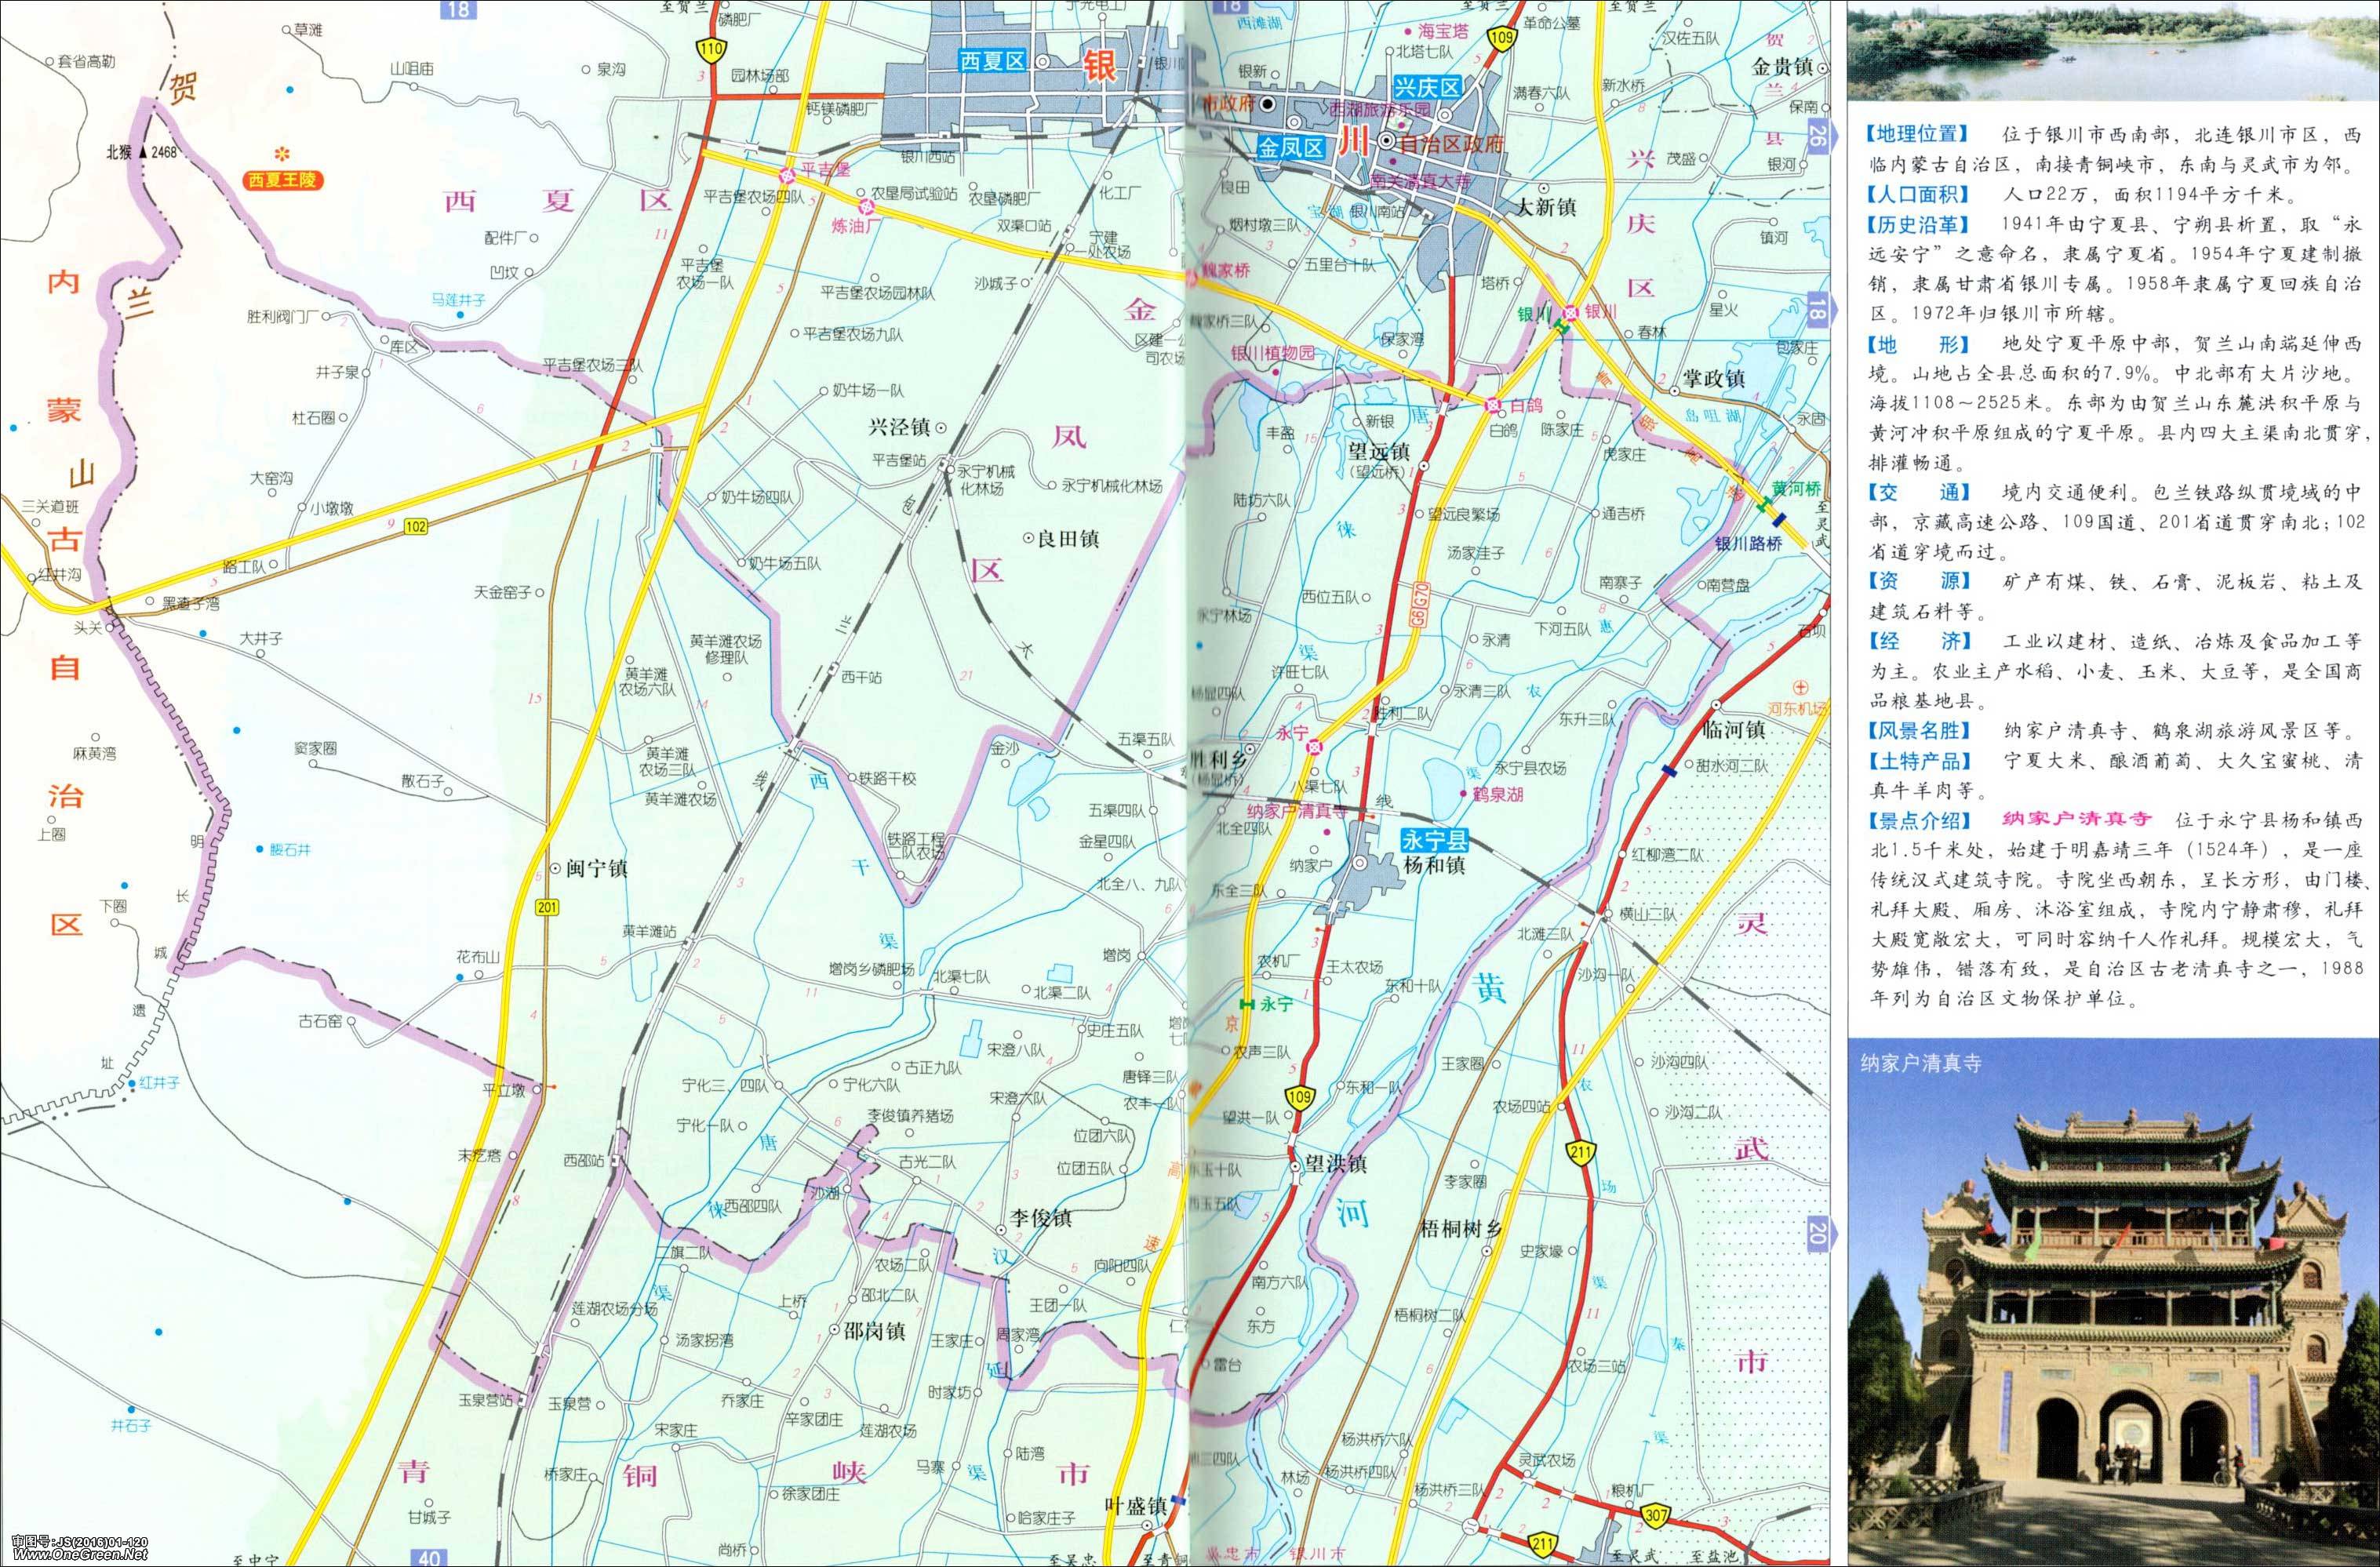Click the 河东机场 airport symbol

click(1801, 688)
